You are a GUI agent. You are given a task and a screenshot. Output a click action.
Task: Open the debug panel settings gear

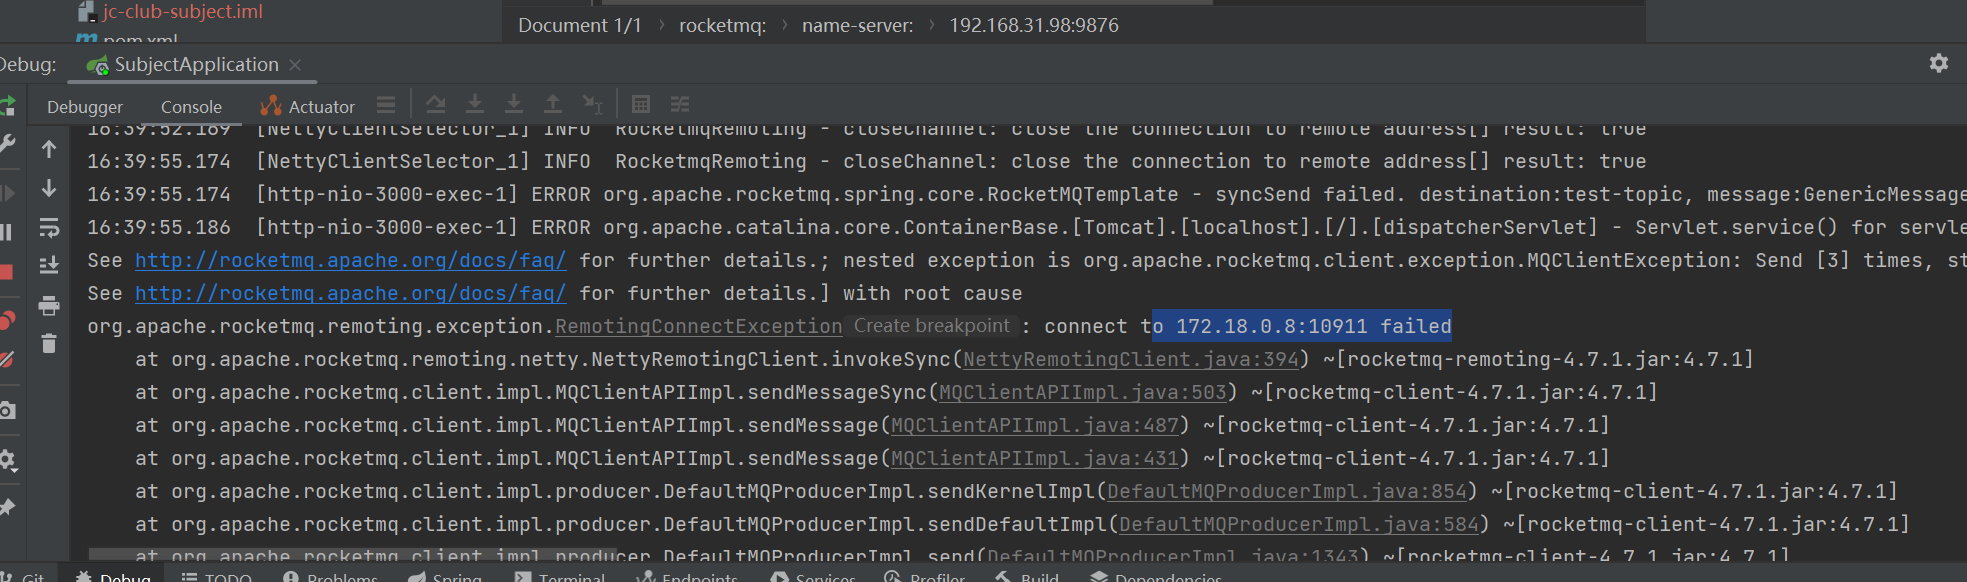tap(1938, 64)
